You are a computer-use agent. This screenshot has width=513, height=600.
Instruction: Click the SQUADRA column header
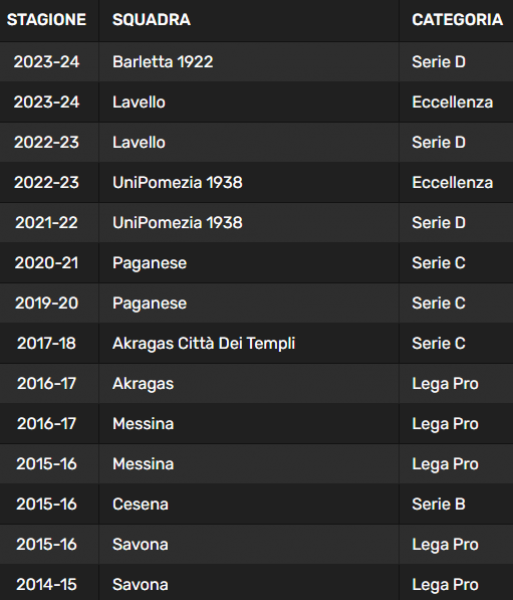pos(151,20)
